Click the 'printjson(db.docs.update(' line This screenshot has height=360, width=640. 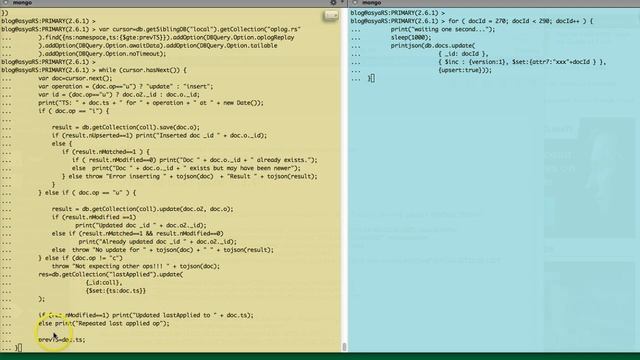click(x=433, y=46)
